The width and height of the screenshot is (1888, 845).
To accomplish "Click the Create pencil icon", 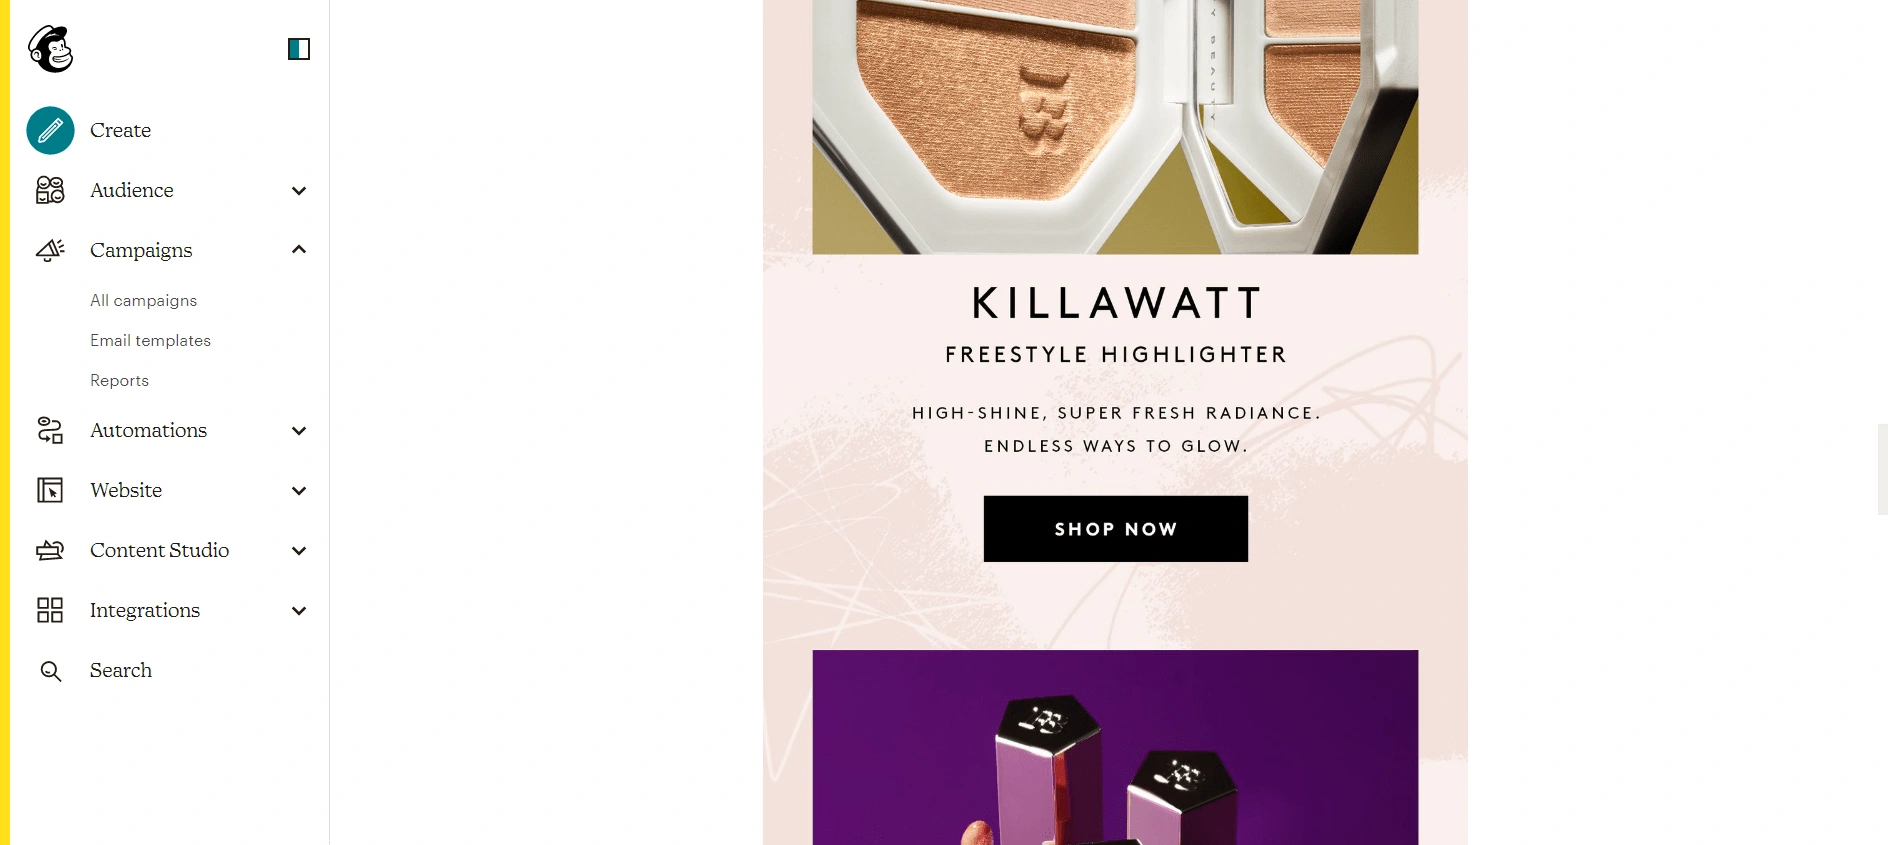I will [x=50, y=130].
